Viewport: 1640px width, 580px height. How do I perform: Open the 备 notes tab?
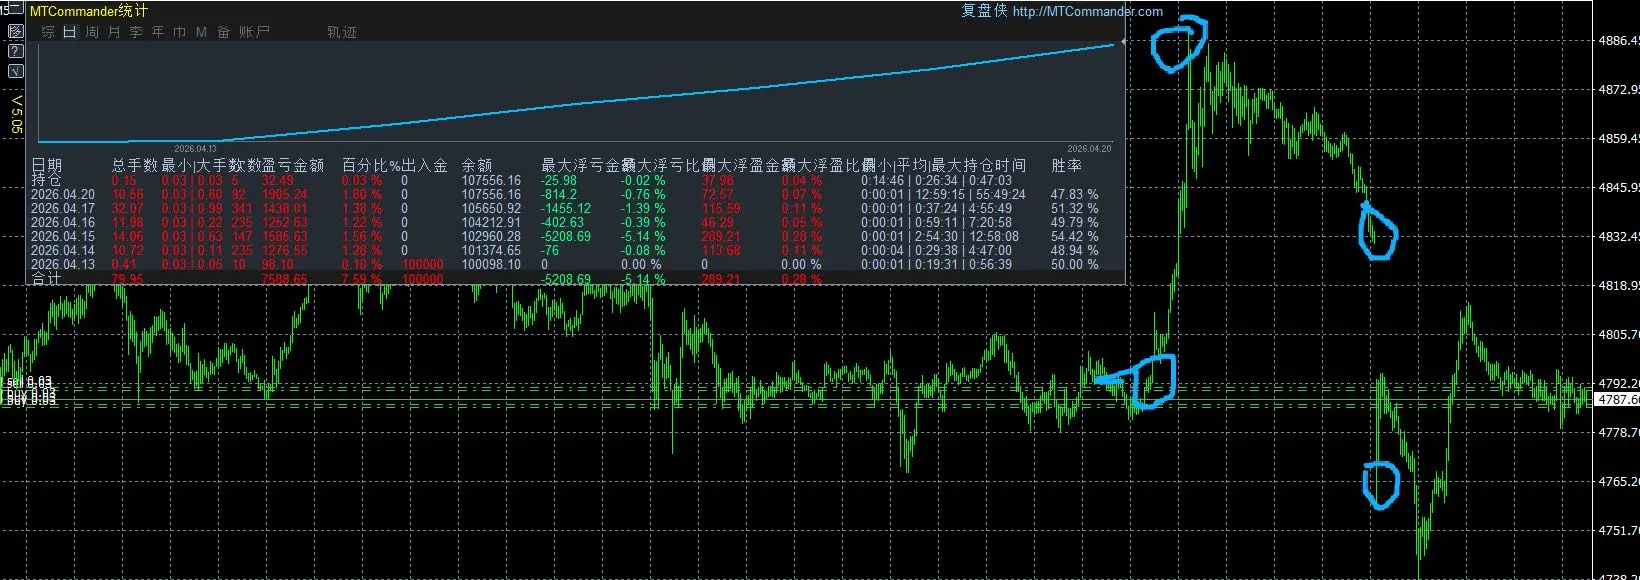(224, 32)
